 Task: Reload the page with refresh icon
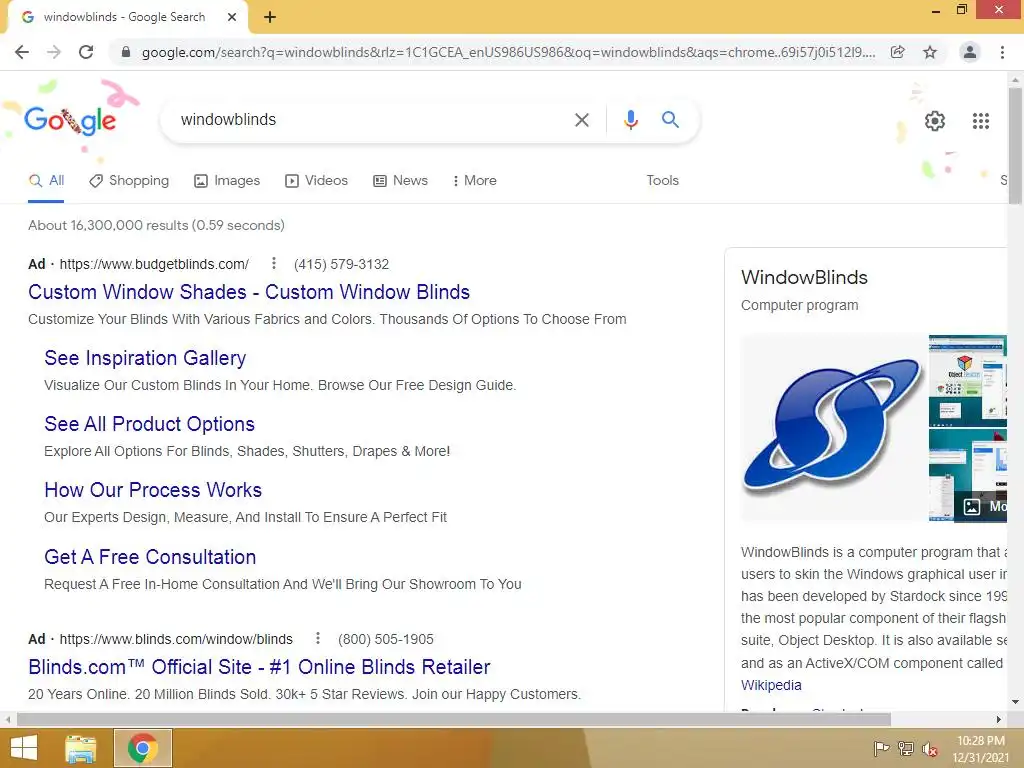pyautogui.click(x=86, y=52)
